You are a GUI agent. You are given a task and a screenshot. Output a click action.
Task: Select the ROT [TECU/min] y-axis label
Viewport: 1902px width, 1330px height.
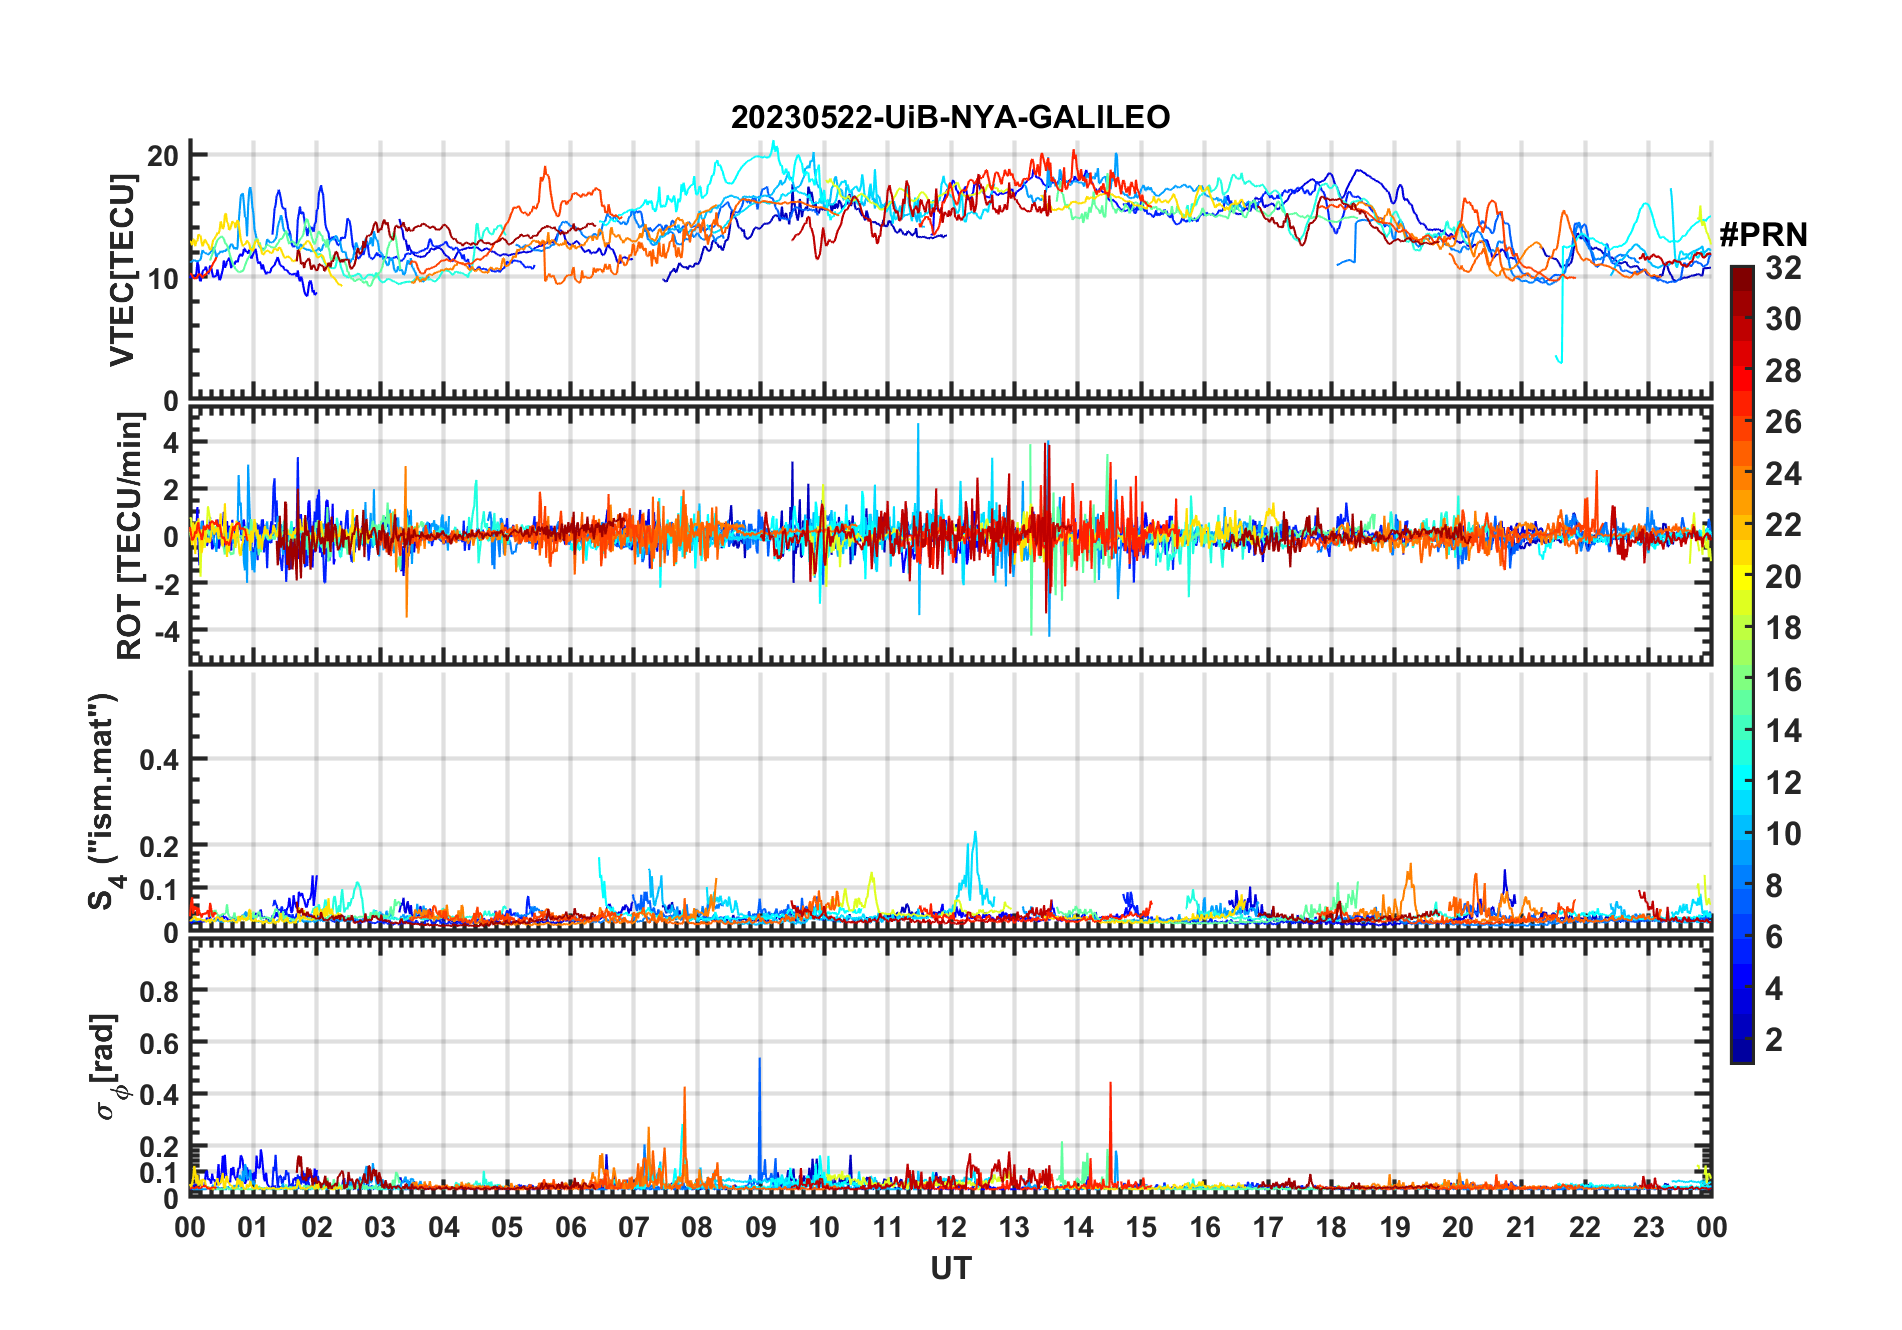(130, 536)
